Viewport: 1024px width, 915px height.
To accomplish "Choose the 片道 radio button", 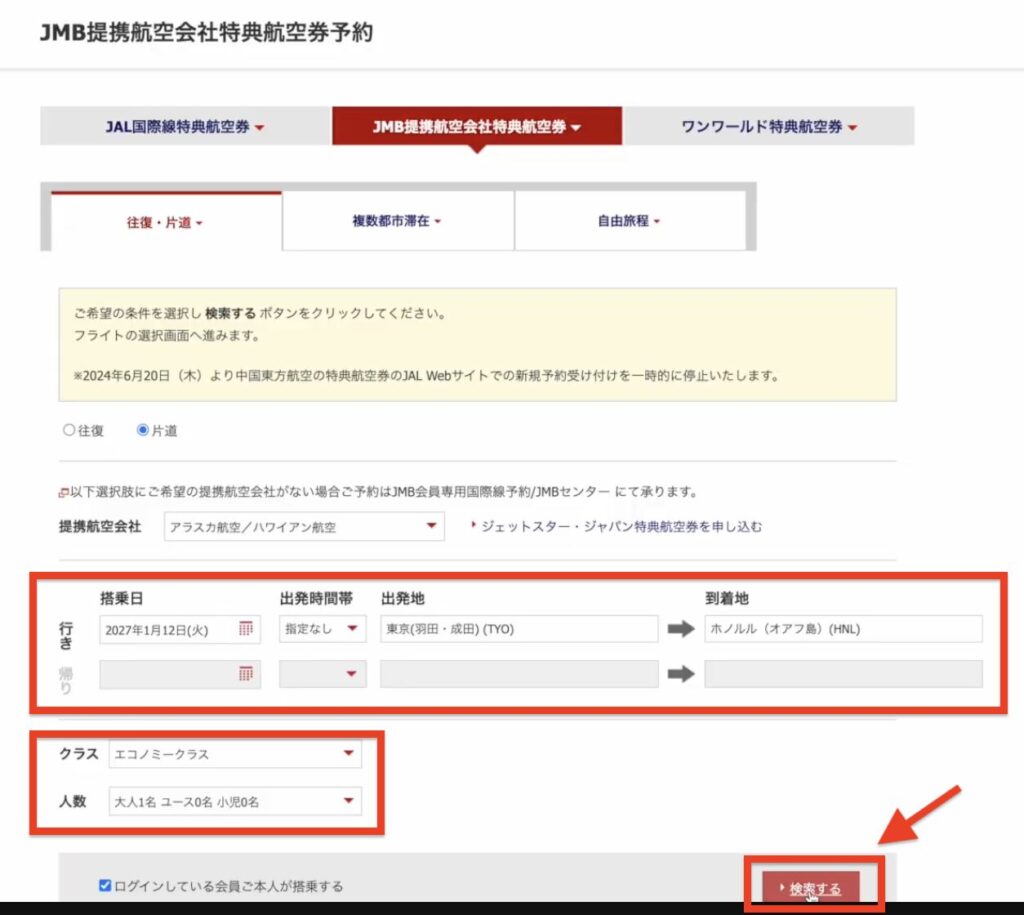I will pos(142,430).
